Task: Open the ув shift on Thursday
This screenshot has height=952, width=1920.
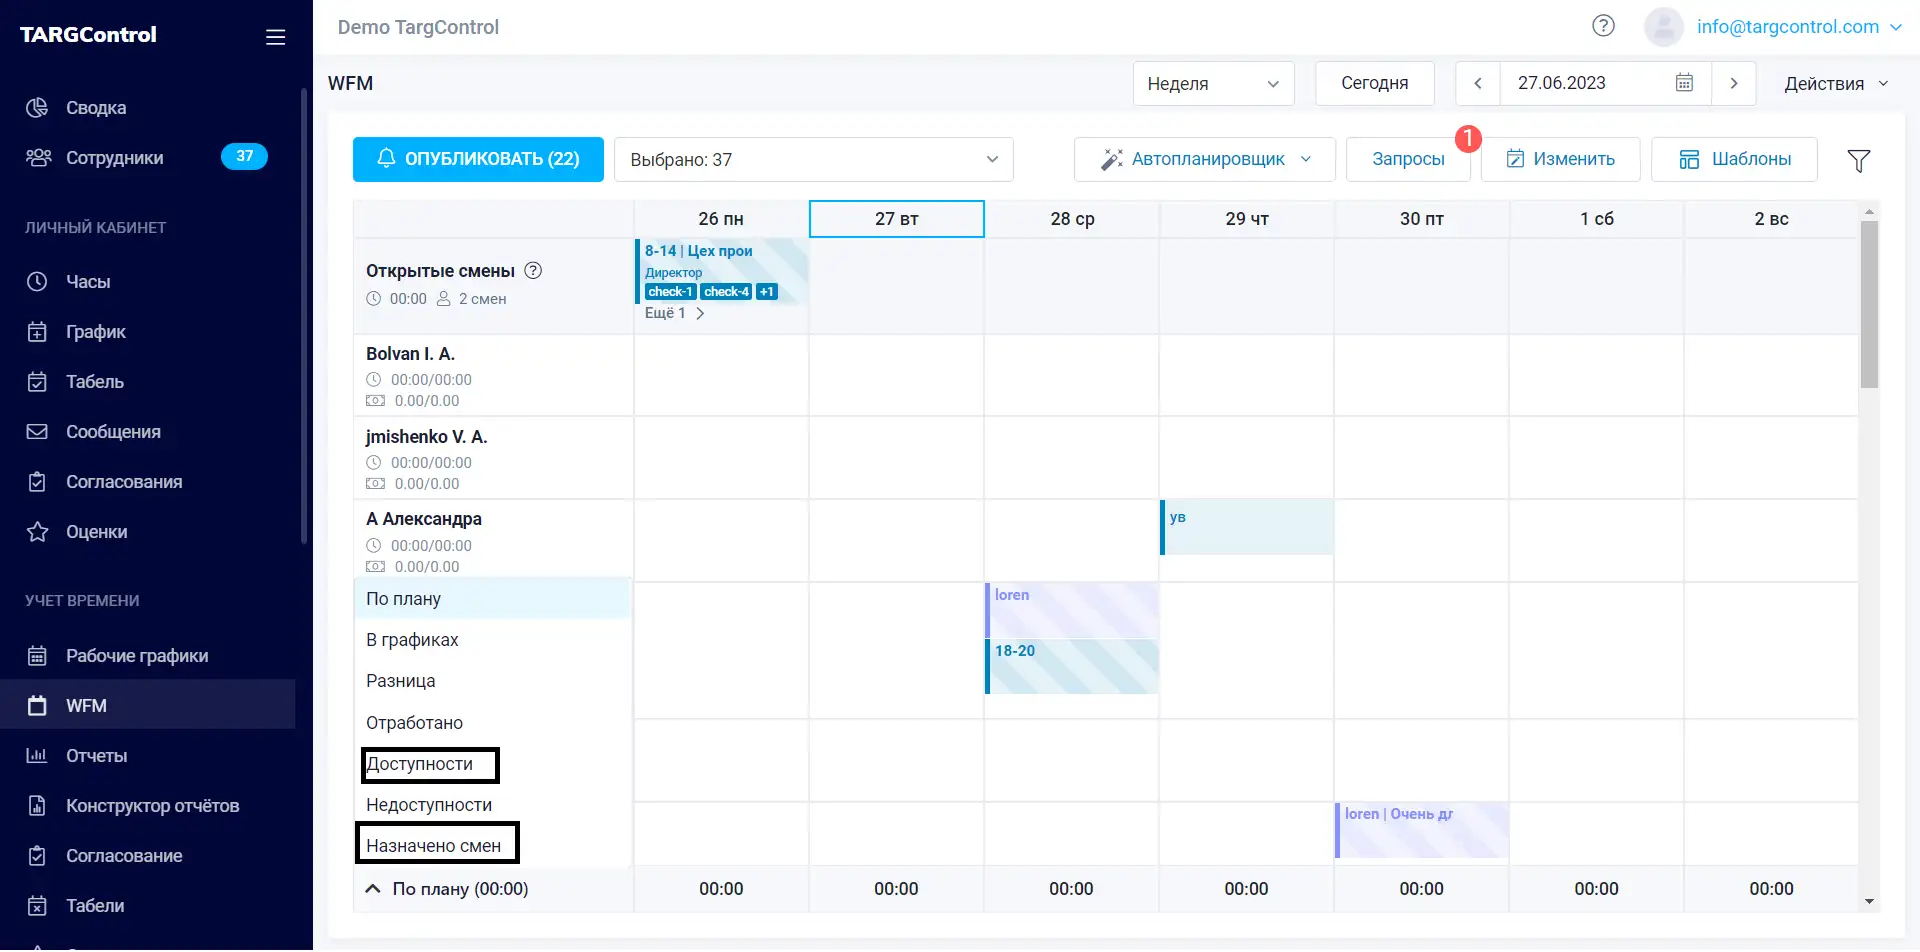Action: [x=1247, y=527]
